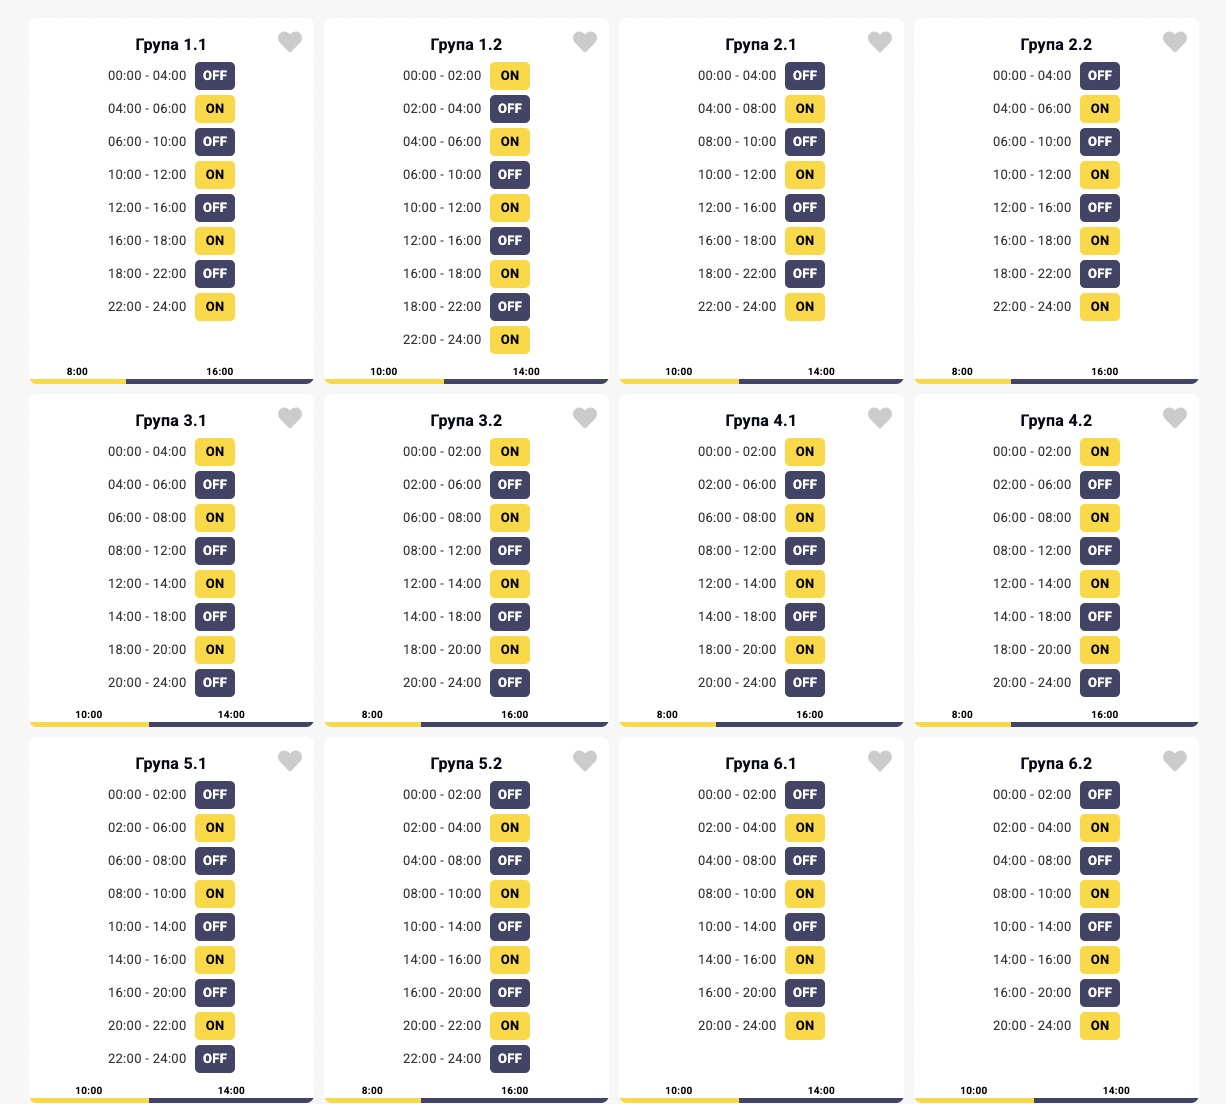The height and width of the screenshot is (1104, 1226).
Task: Mark Група 2.1 as favorite
Action: [x=879, y=42]
